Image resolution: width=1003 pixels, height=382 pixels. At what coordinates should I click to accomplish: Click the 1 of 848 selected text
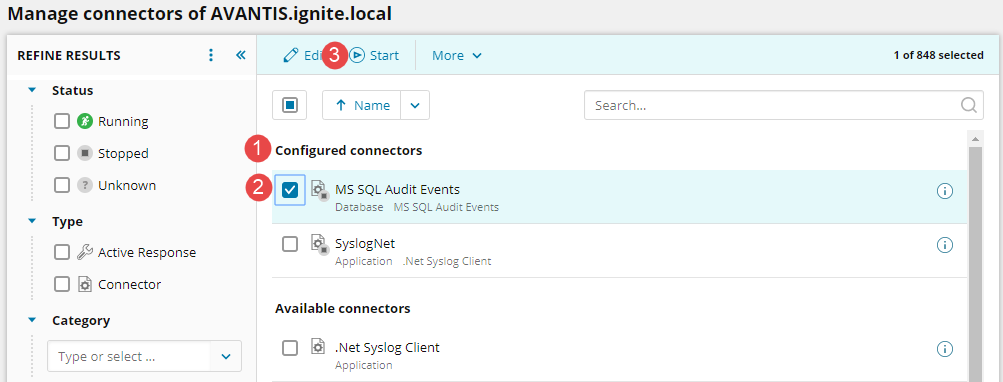click(x=938, y=56)
